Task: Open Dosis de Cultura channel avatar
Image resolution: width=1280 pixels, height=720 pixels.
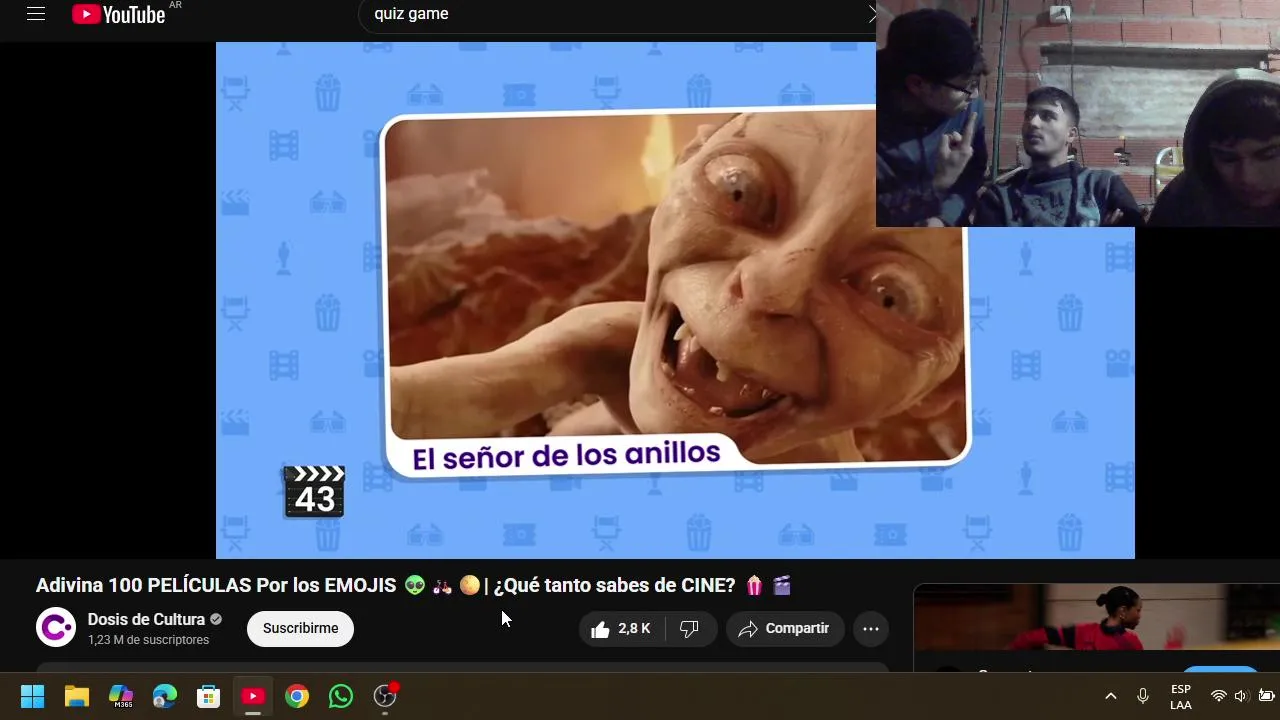Action: [x=56, y=628]
